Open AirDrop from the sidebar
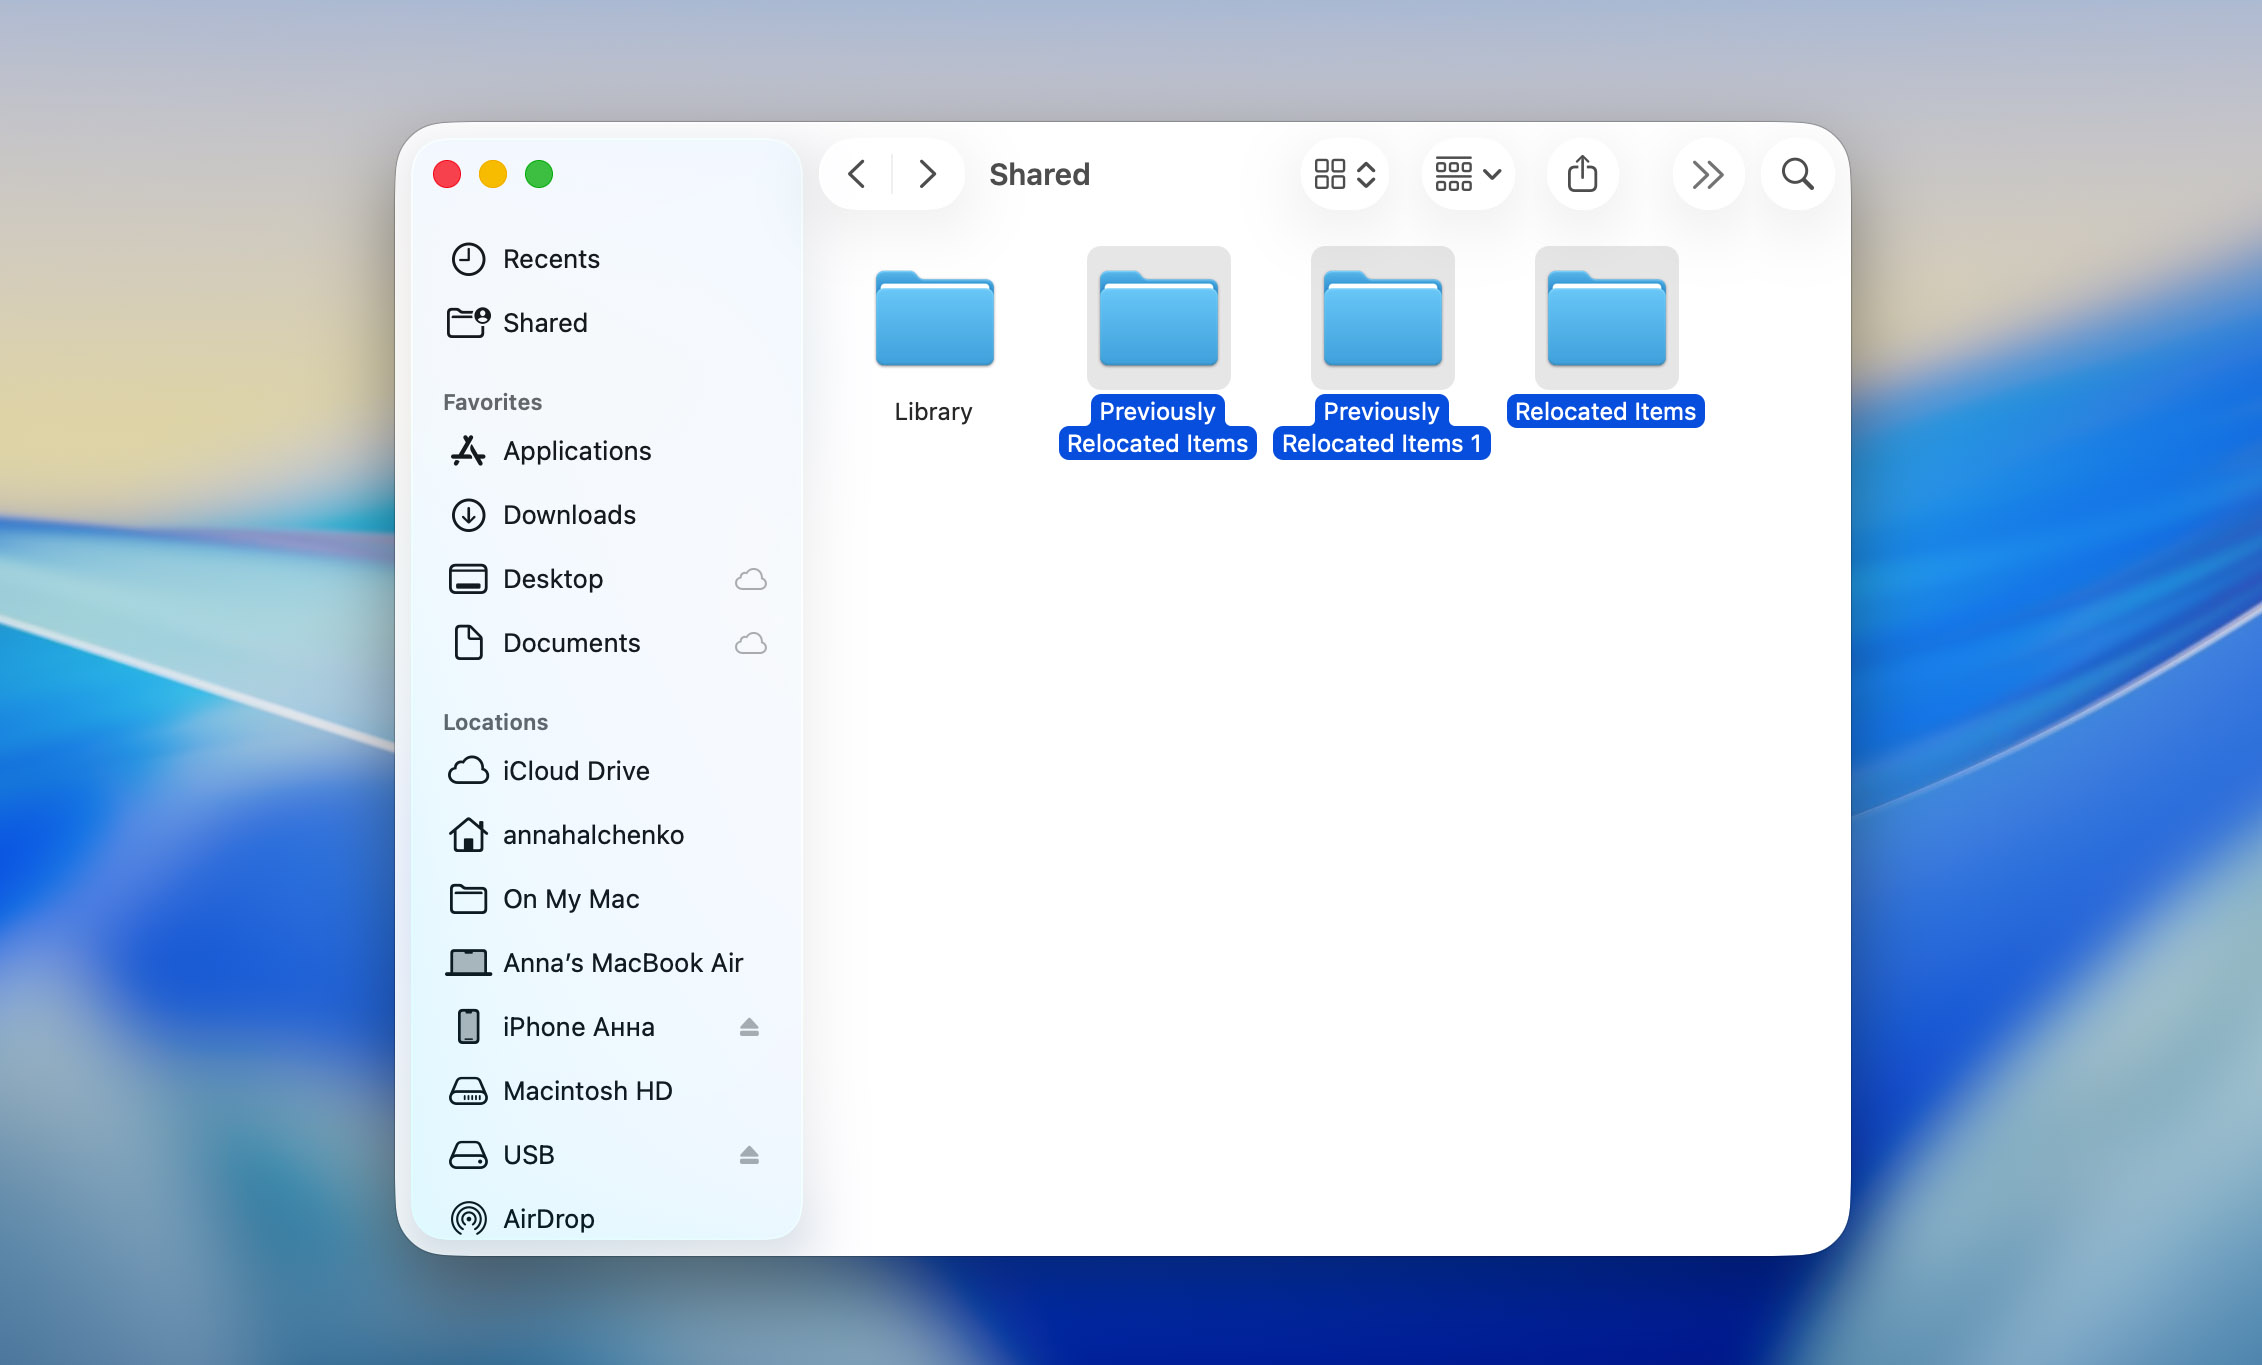 pos(548,1219)
